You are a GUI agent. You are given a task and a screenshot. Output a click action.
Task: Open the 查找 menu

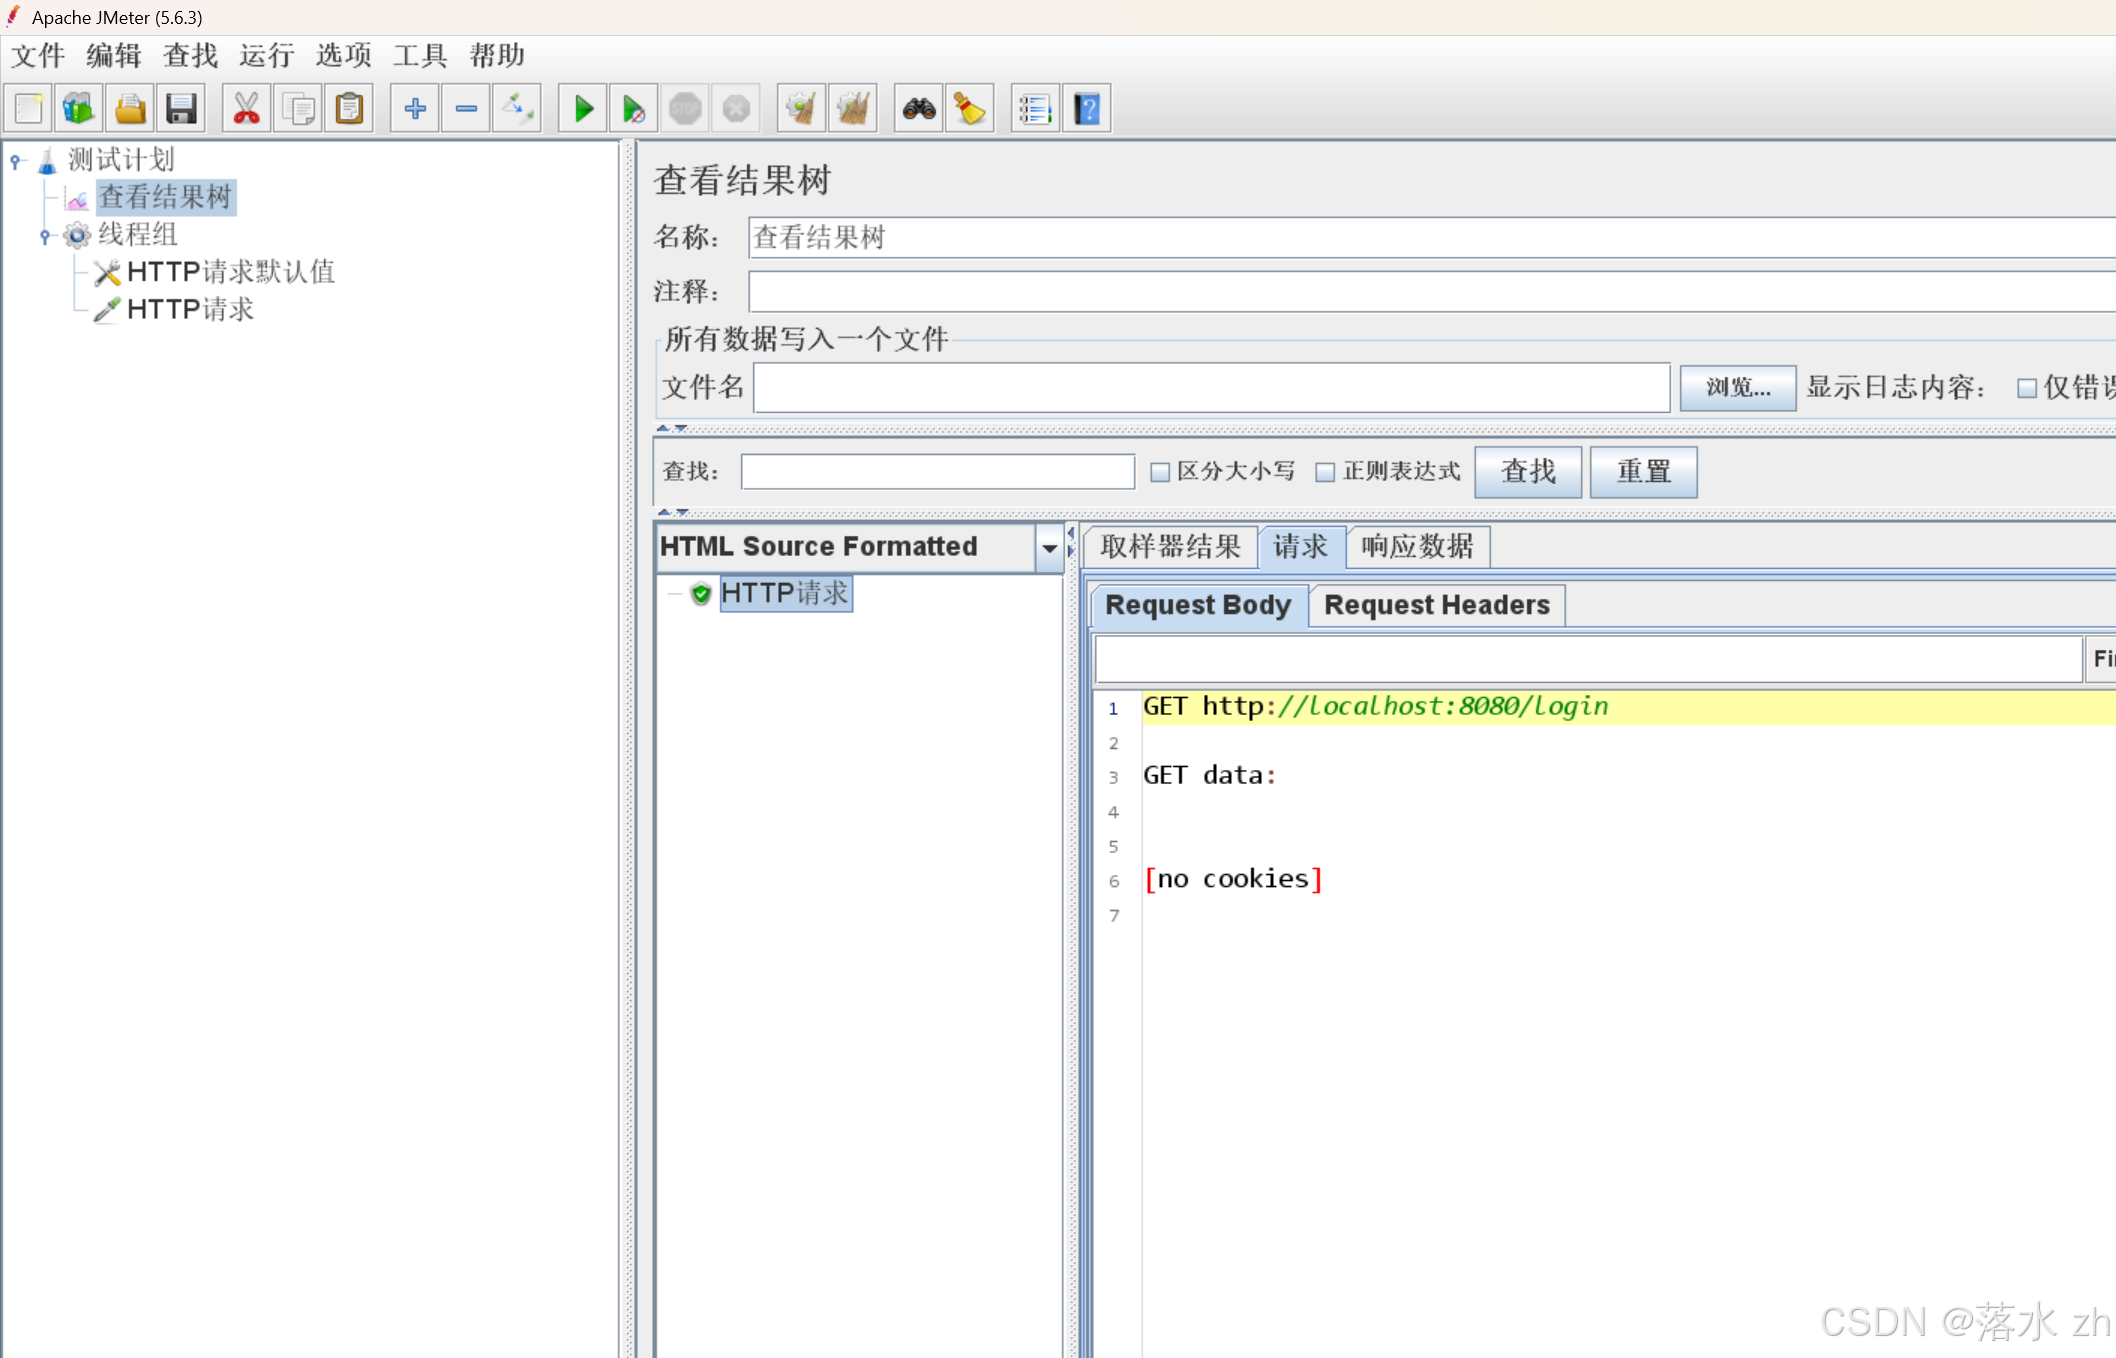[190, 55]
